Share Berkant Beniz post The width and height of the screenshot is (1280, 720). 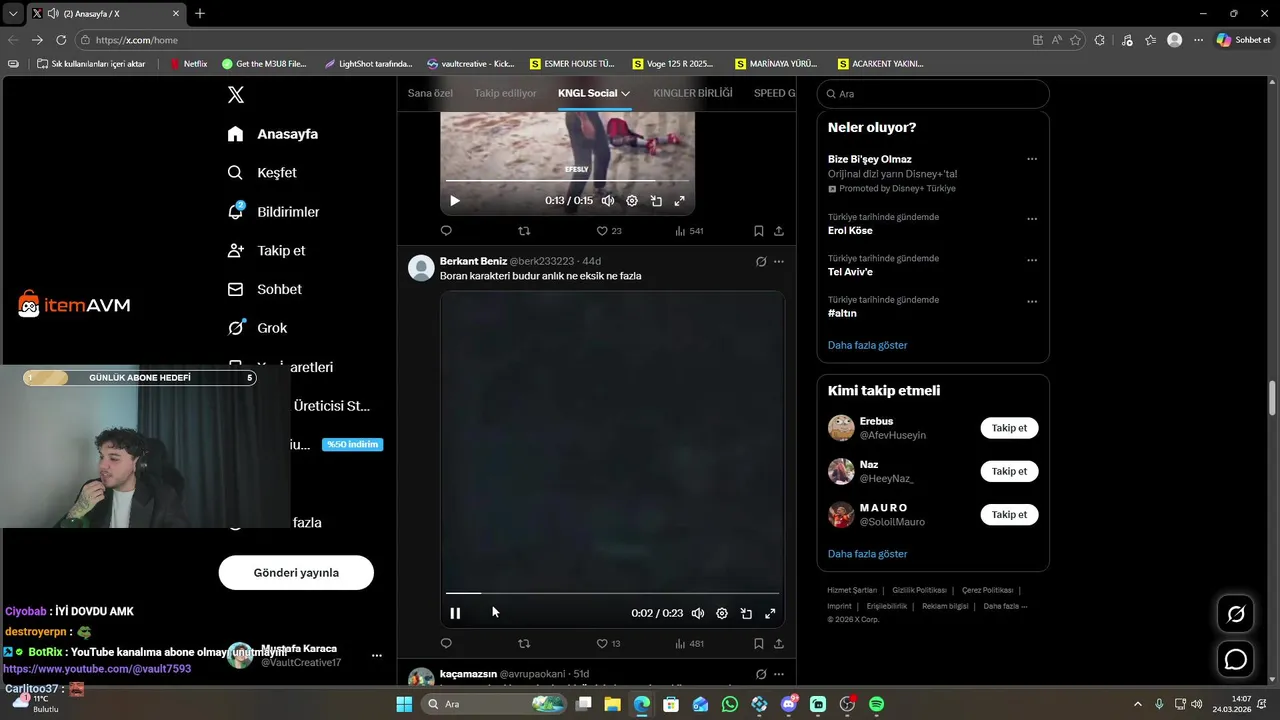click(779, 644)
